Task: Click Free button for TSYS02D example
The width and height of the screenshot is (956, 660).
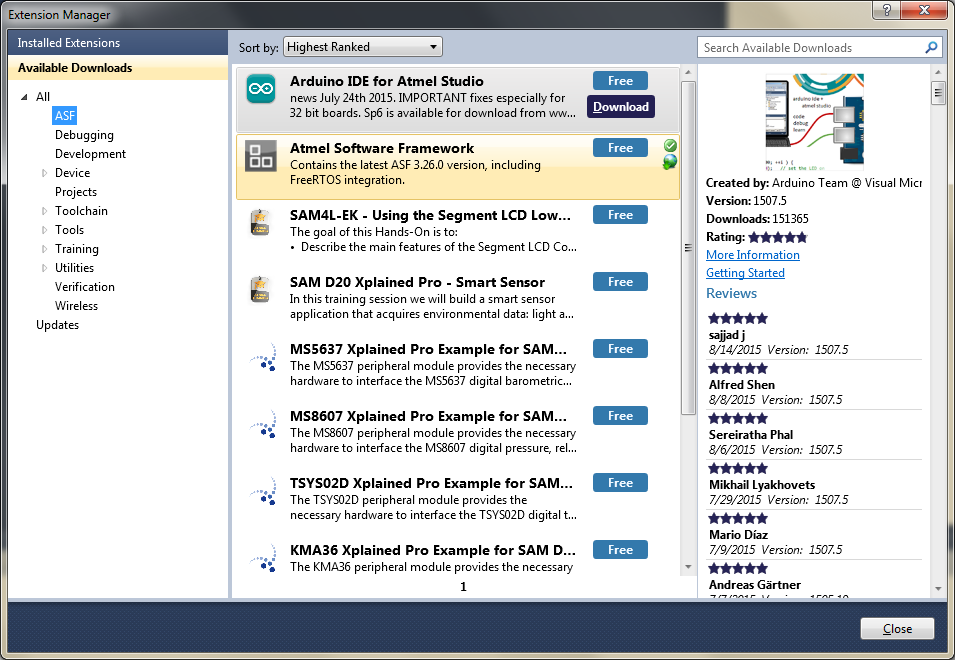Action: coord(620,483)
